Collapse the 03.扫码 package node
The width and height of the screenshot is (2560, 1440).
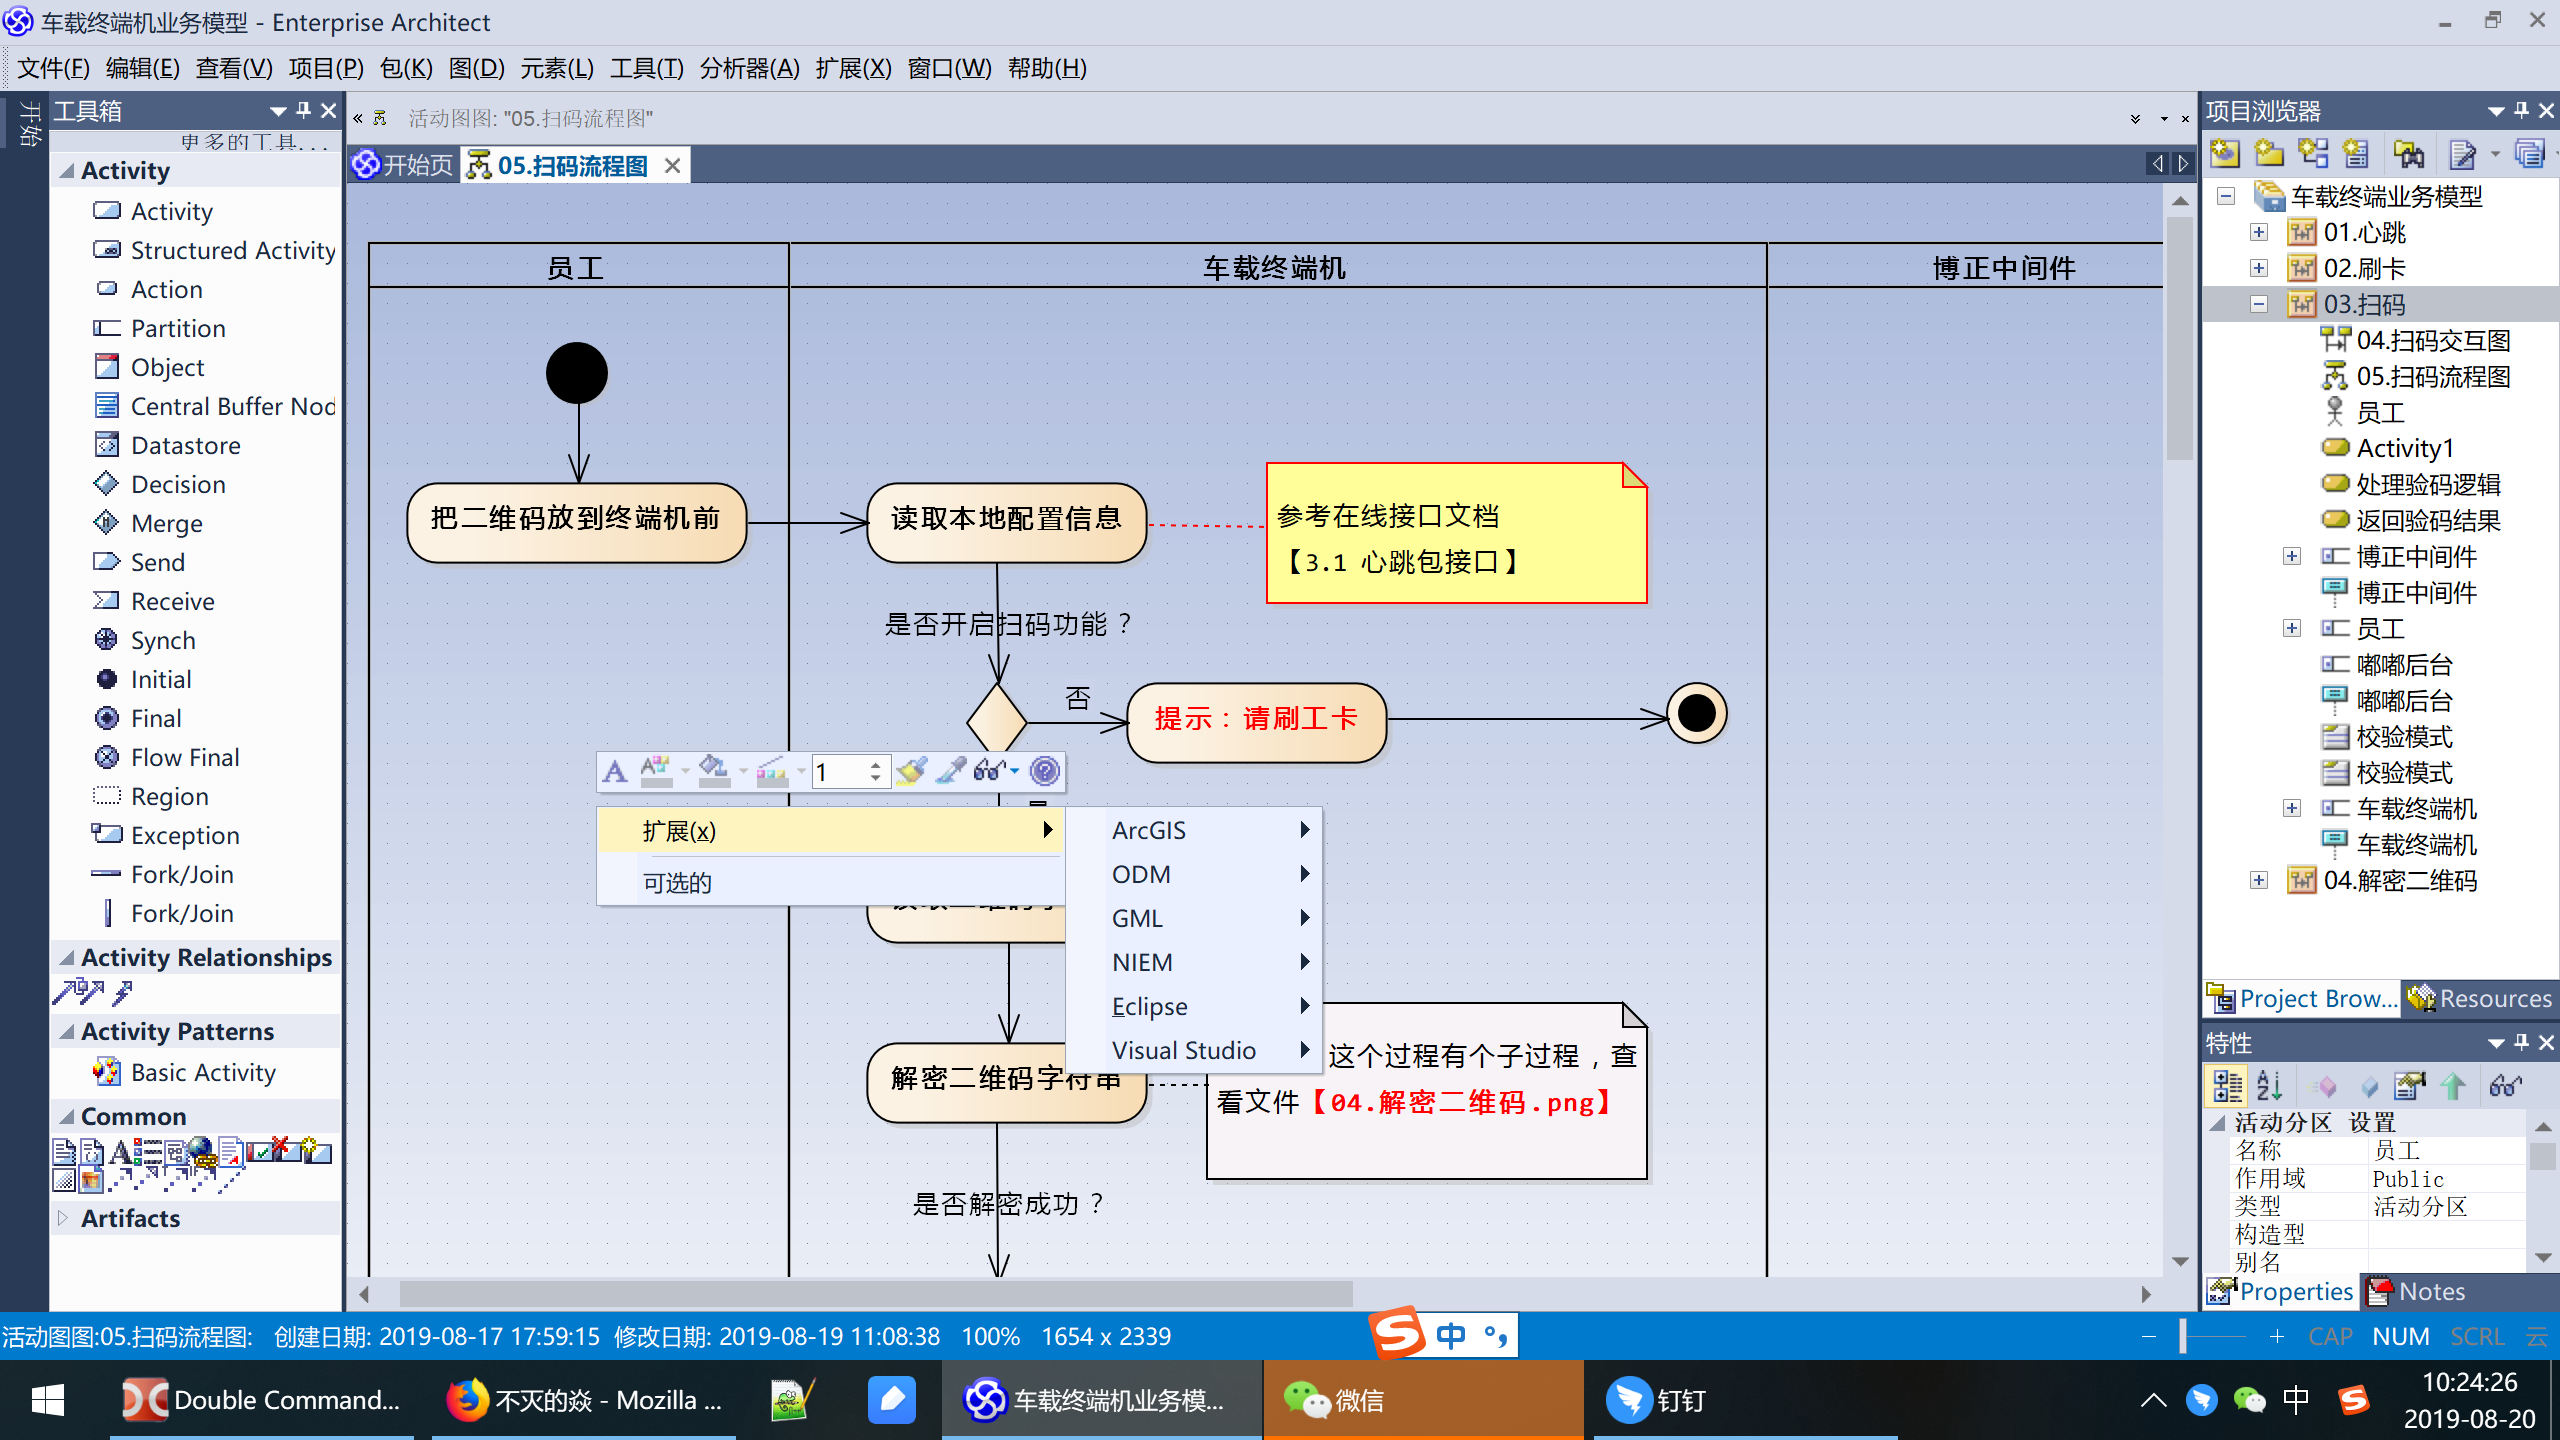tap(2259, 304)
